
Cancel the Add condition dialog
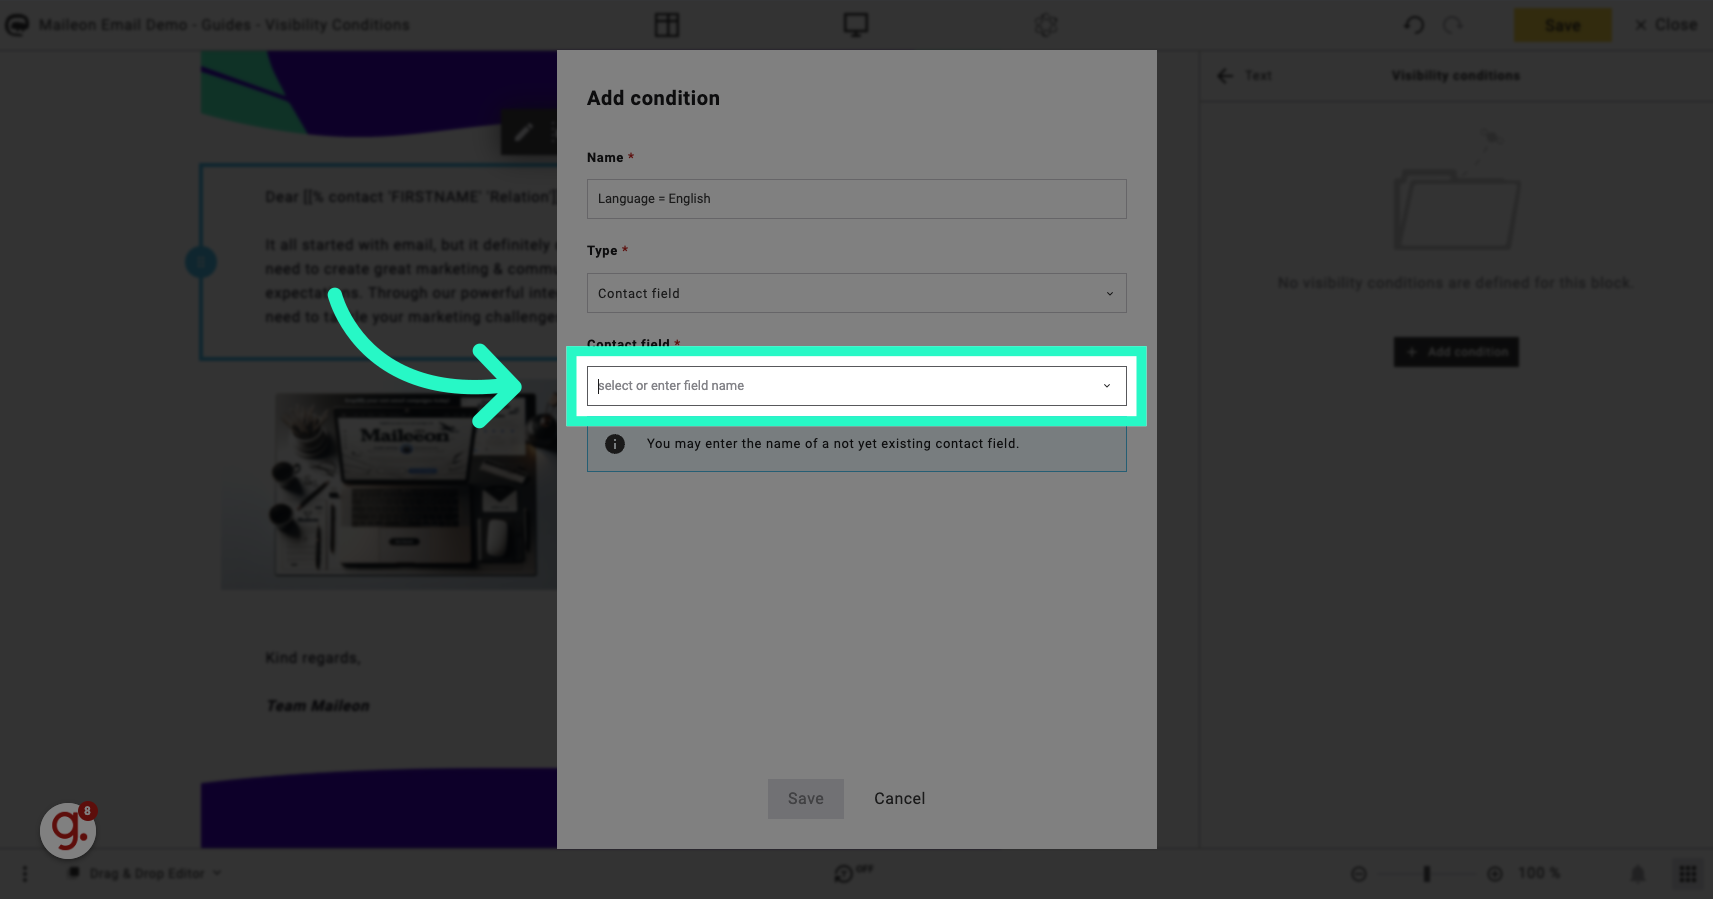[x=900, y=799]
